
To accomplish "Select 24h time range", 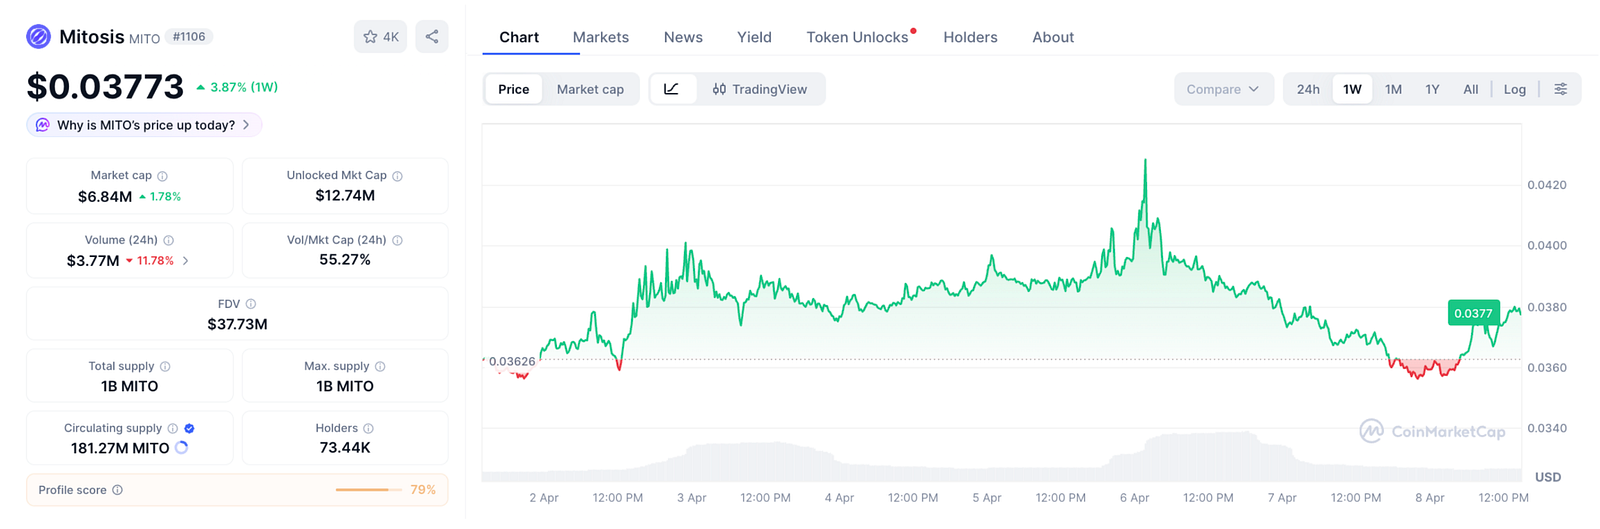I will coord(1308,89).
